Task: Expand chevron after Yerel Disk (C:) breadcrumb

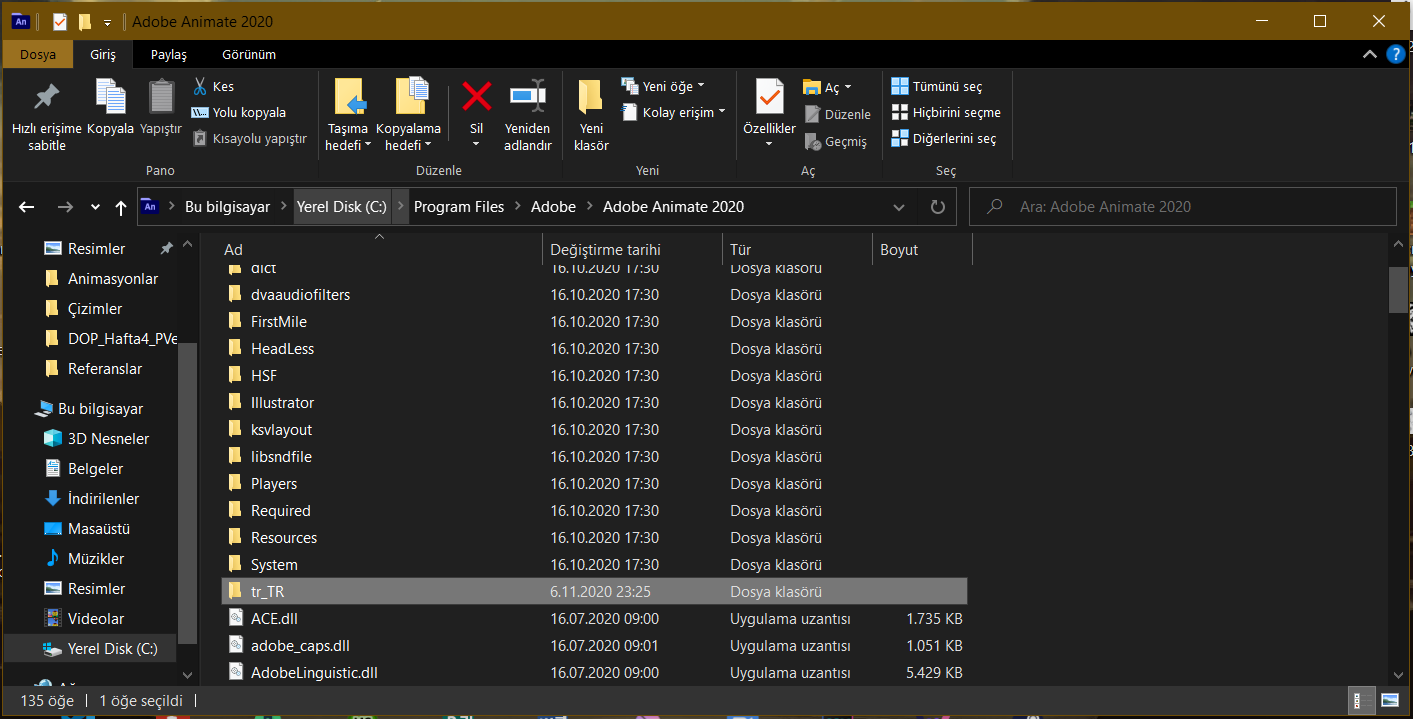Action: [x=400, y=207]
